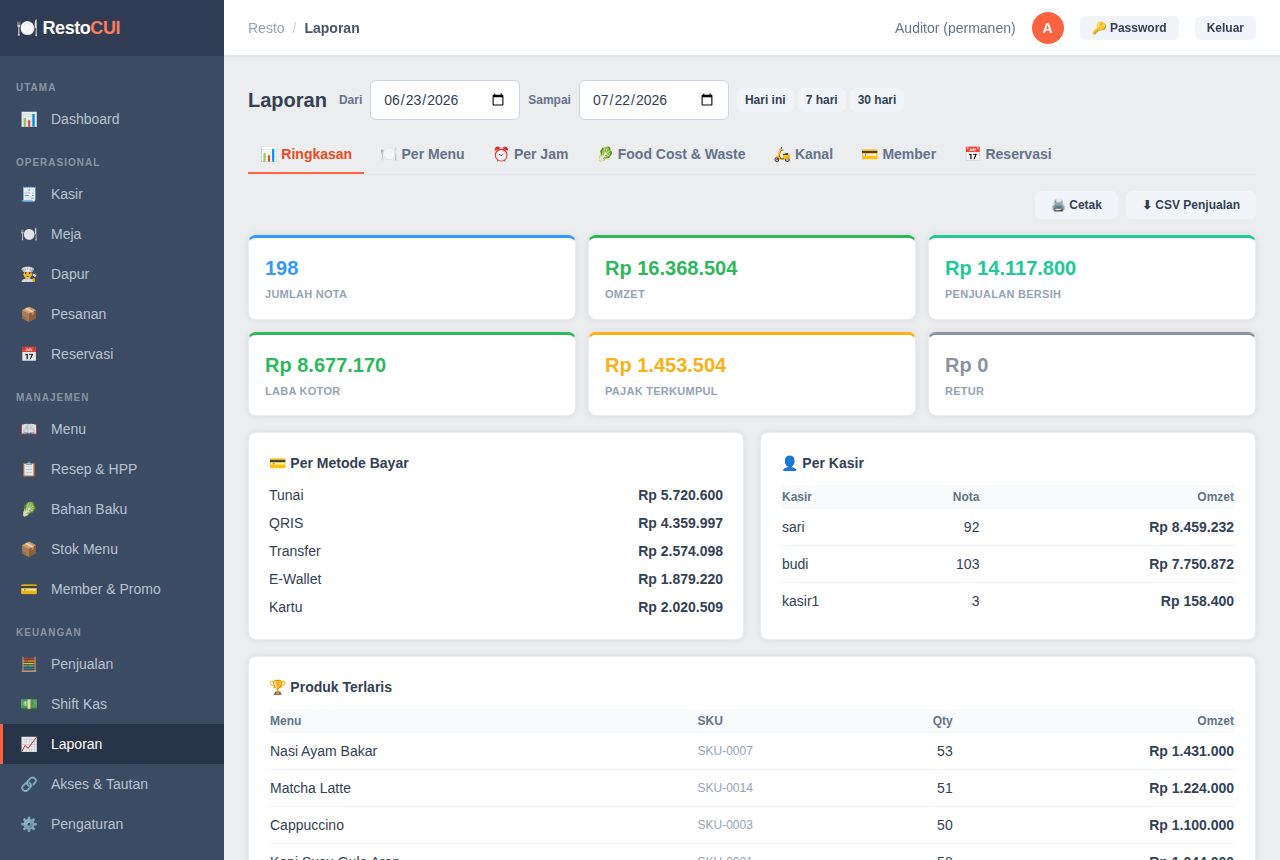Click the orange user avatar A
1280x860 pixels.
(x=1047, y=28)
